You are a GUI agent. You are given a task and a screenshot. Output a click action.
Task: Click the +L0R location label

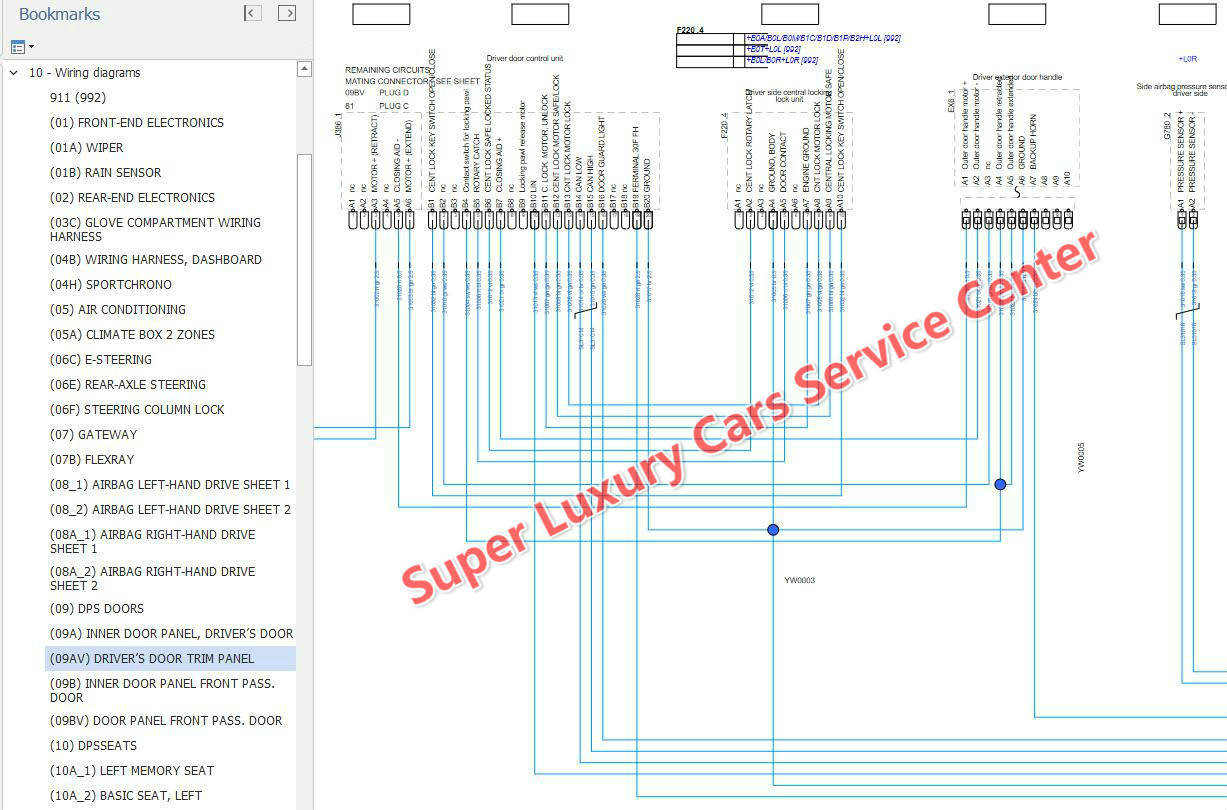(1188, 59)
